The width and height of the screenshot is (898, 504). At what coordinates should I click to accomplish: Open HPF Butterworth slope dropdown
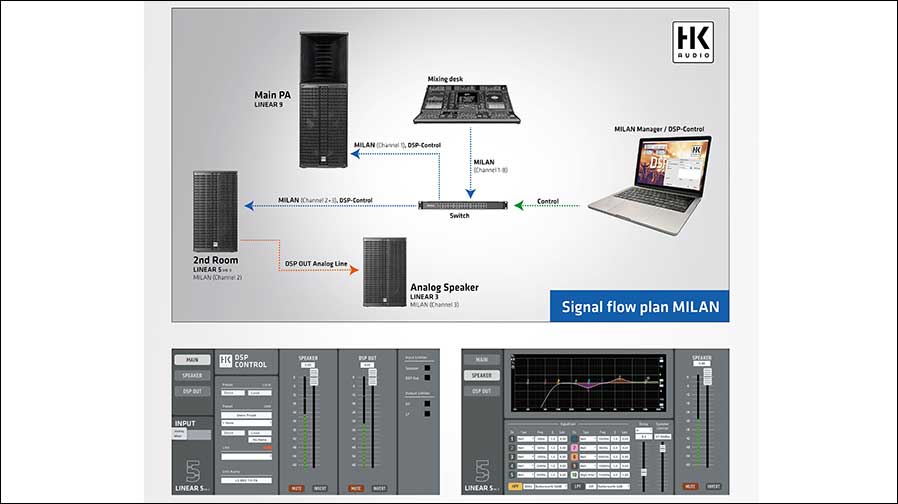pos(551,486)
